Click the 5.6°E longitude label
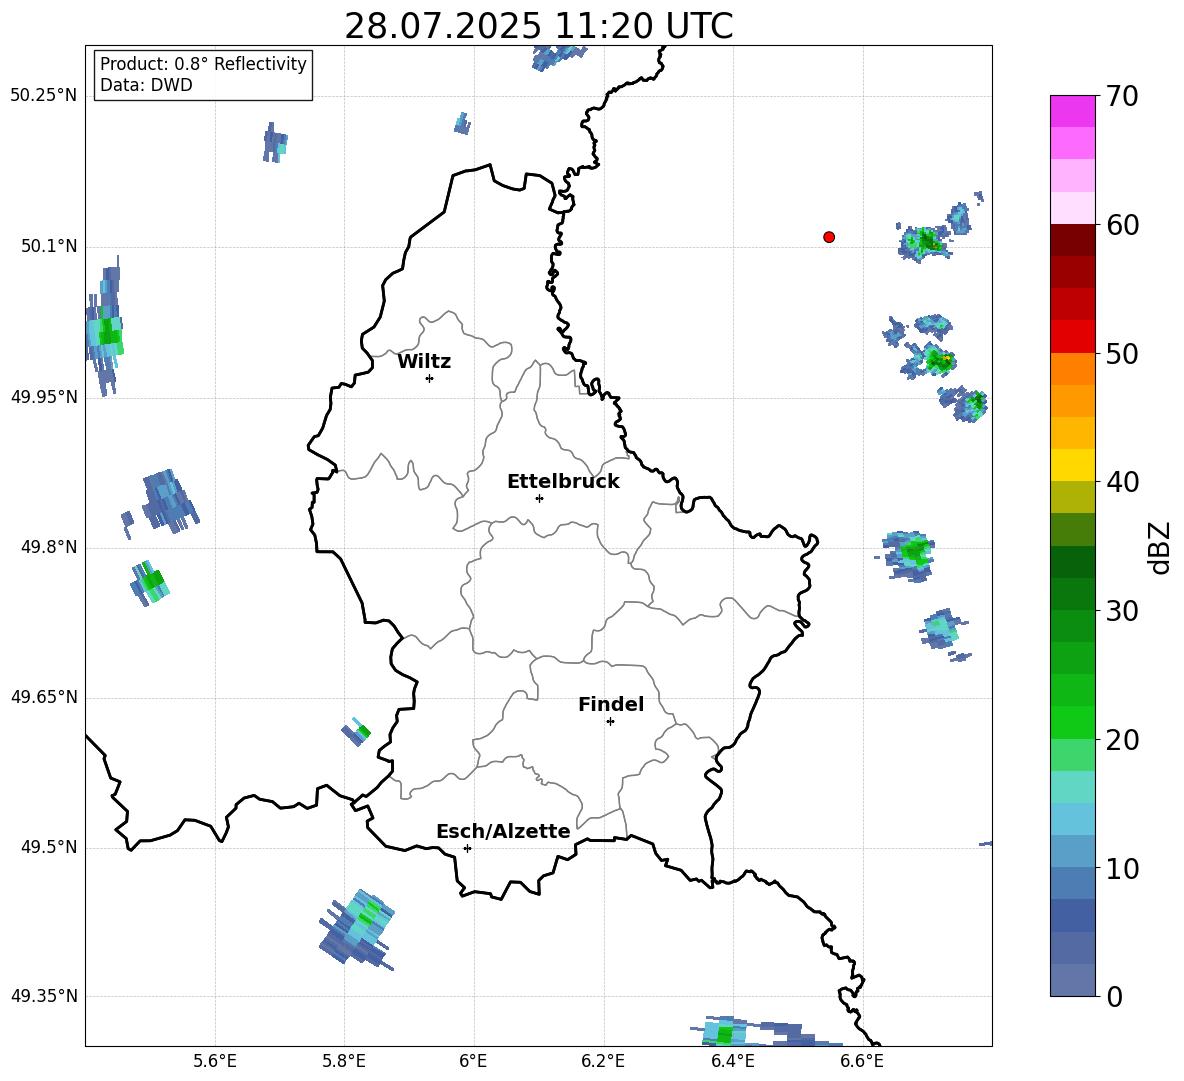The width and height of the screenshot is (1184, 1081). click(x=215, y=1061)
